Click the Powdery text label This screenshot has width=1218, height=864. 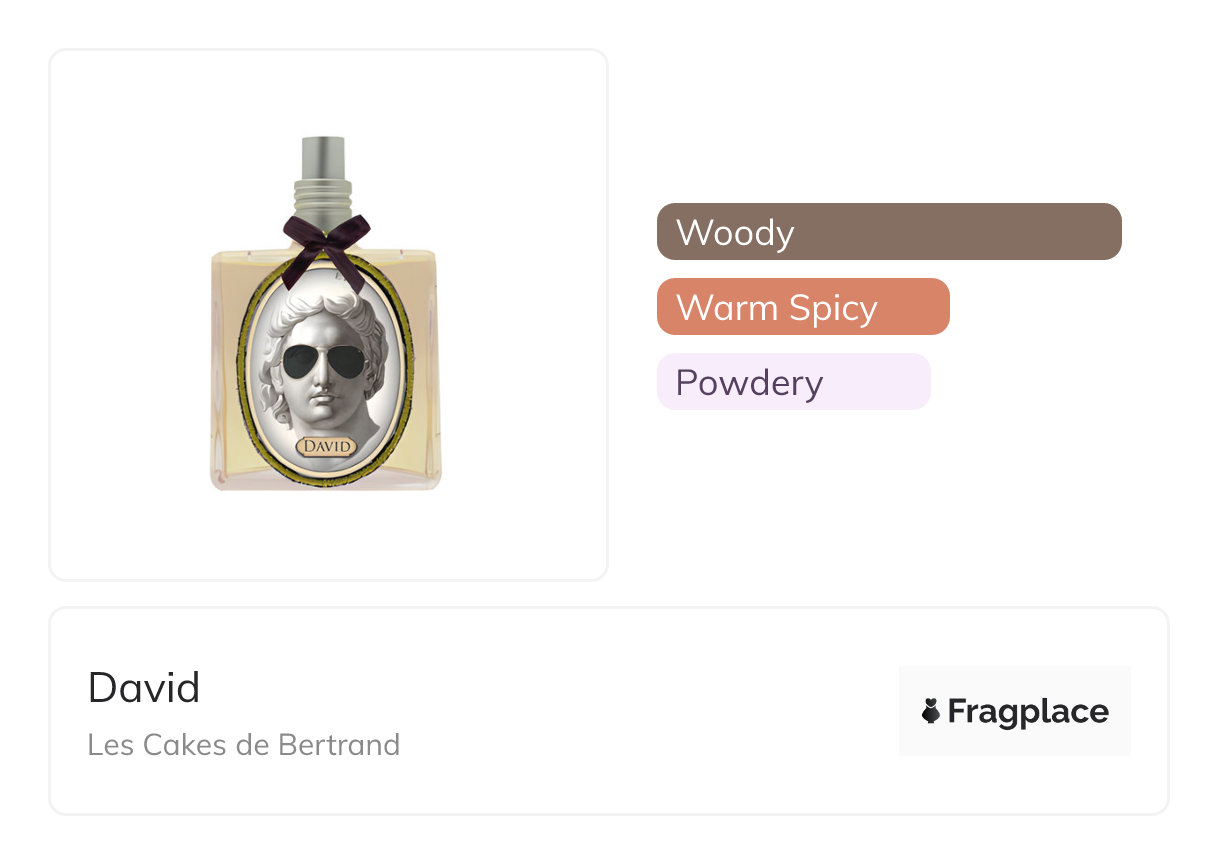(749, 382)
